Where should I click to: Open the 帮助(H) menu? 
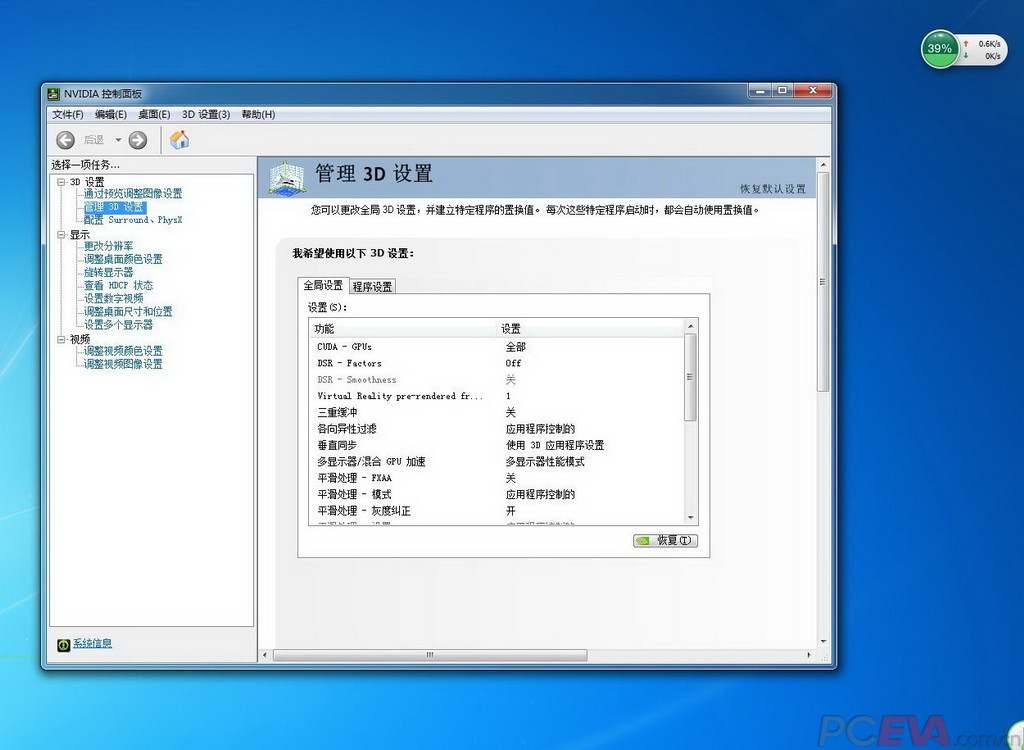[x=258, y=114]
